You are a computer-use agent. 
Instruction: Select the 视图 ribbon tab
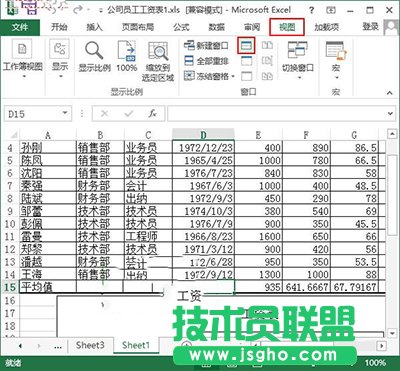pos(287,27)
